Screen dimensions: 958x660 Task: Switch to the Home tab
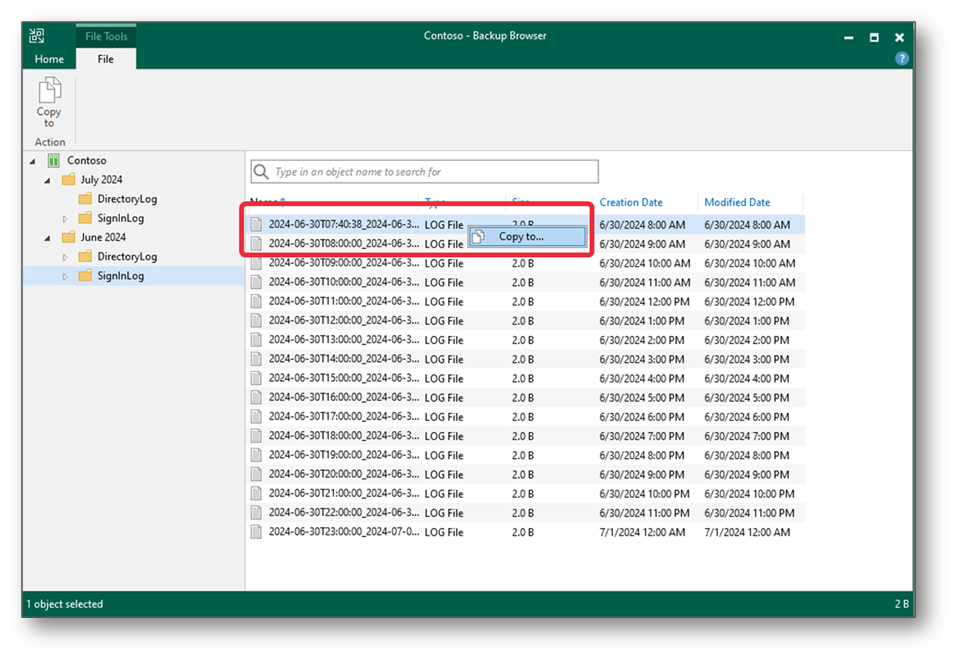pyautogui.click(x=49, y=59)
